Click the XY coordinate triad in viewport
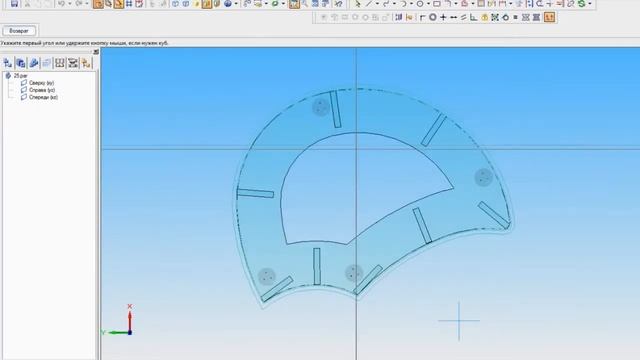640x360 pixels. pos(118,320)
